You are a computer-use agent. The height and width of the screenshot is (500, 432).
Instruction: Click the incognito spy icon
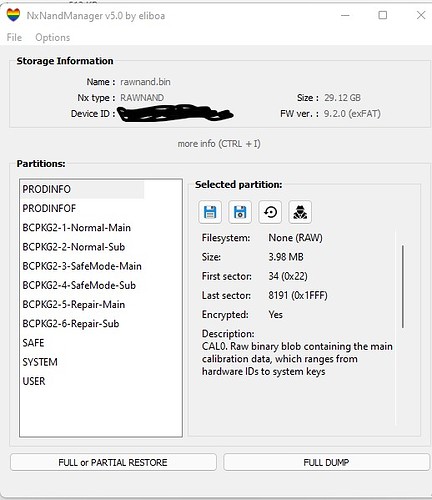(300, 212)
